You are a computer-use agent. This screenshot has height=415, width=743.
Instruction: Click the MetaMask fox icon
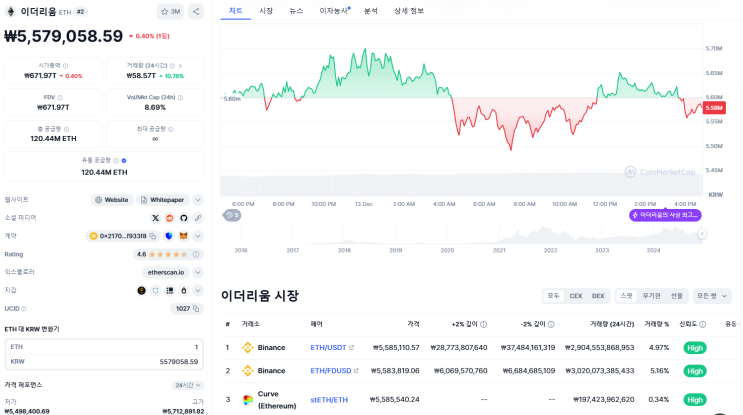pyautogui.click(x=183, y=236)
